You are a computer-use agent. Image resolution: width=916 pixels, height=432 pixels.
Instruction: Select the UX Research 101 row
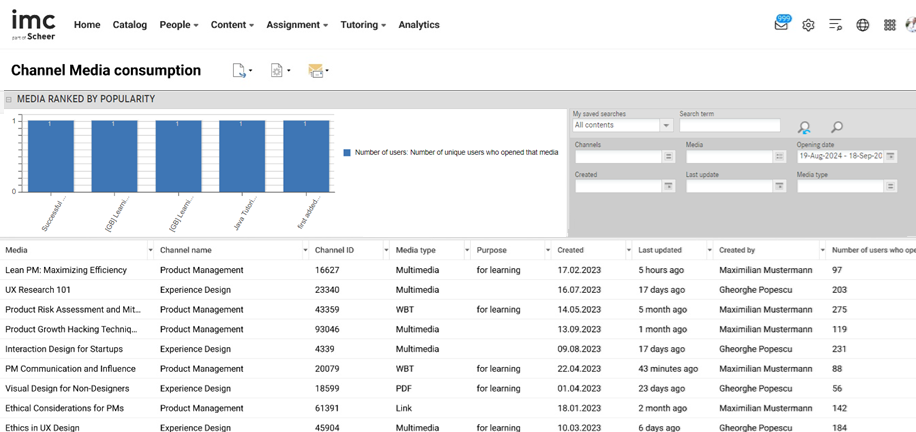coord(39,290)
